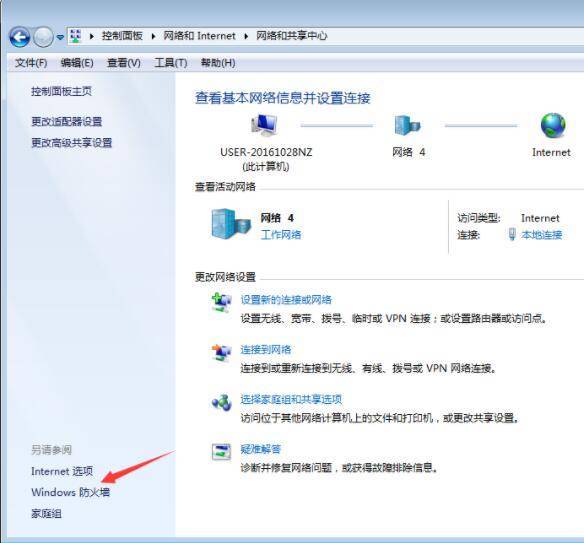
Task: Click the Control Panel address bar icon
Action: click(x=76, y=36)
